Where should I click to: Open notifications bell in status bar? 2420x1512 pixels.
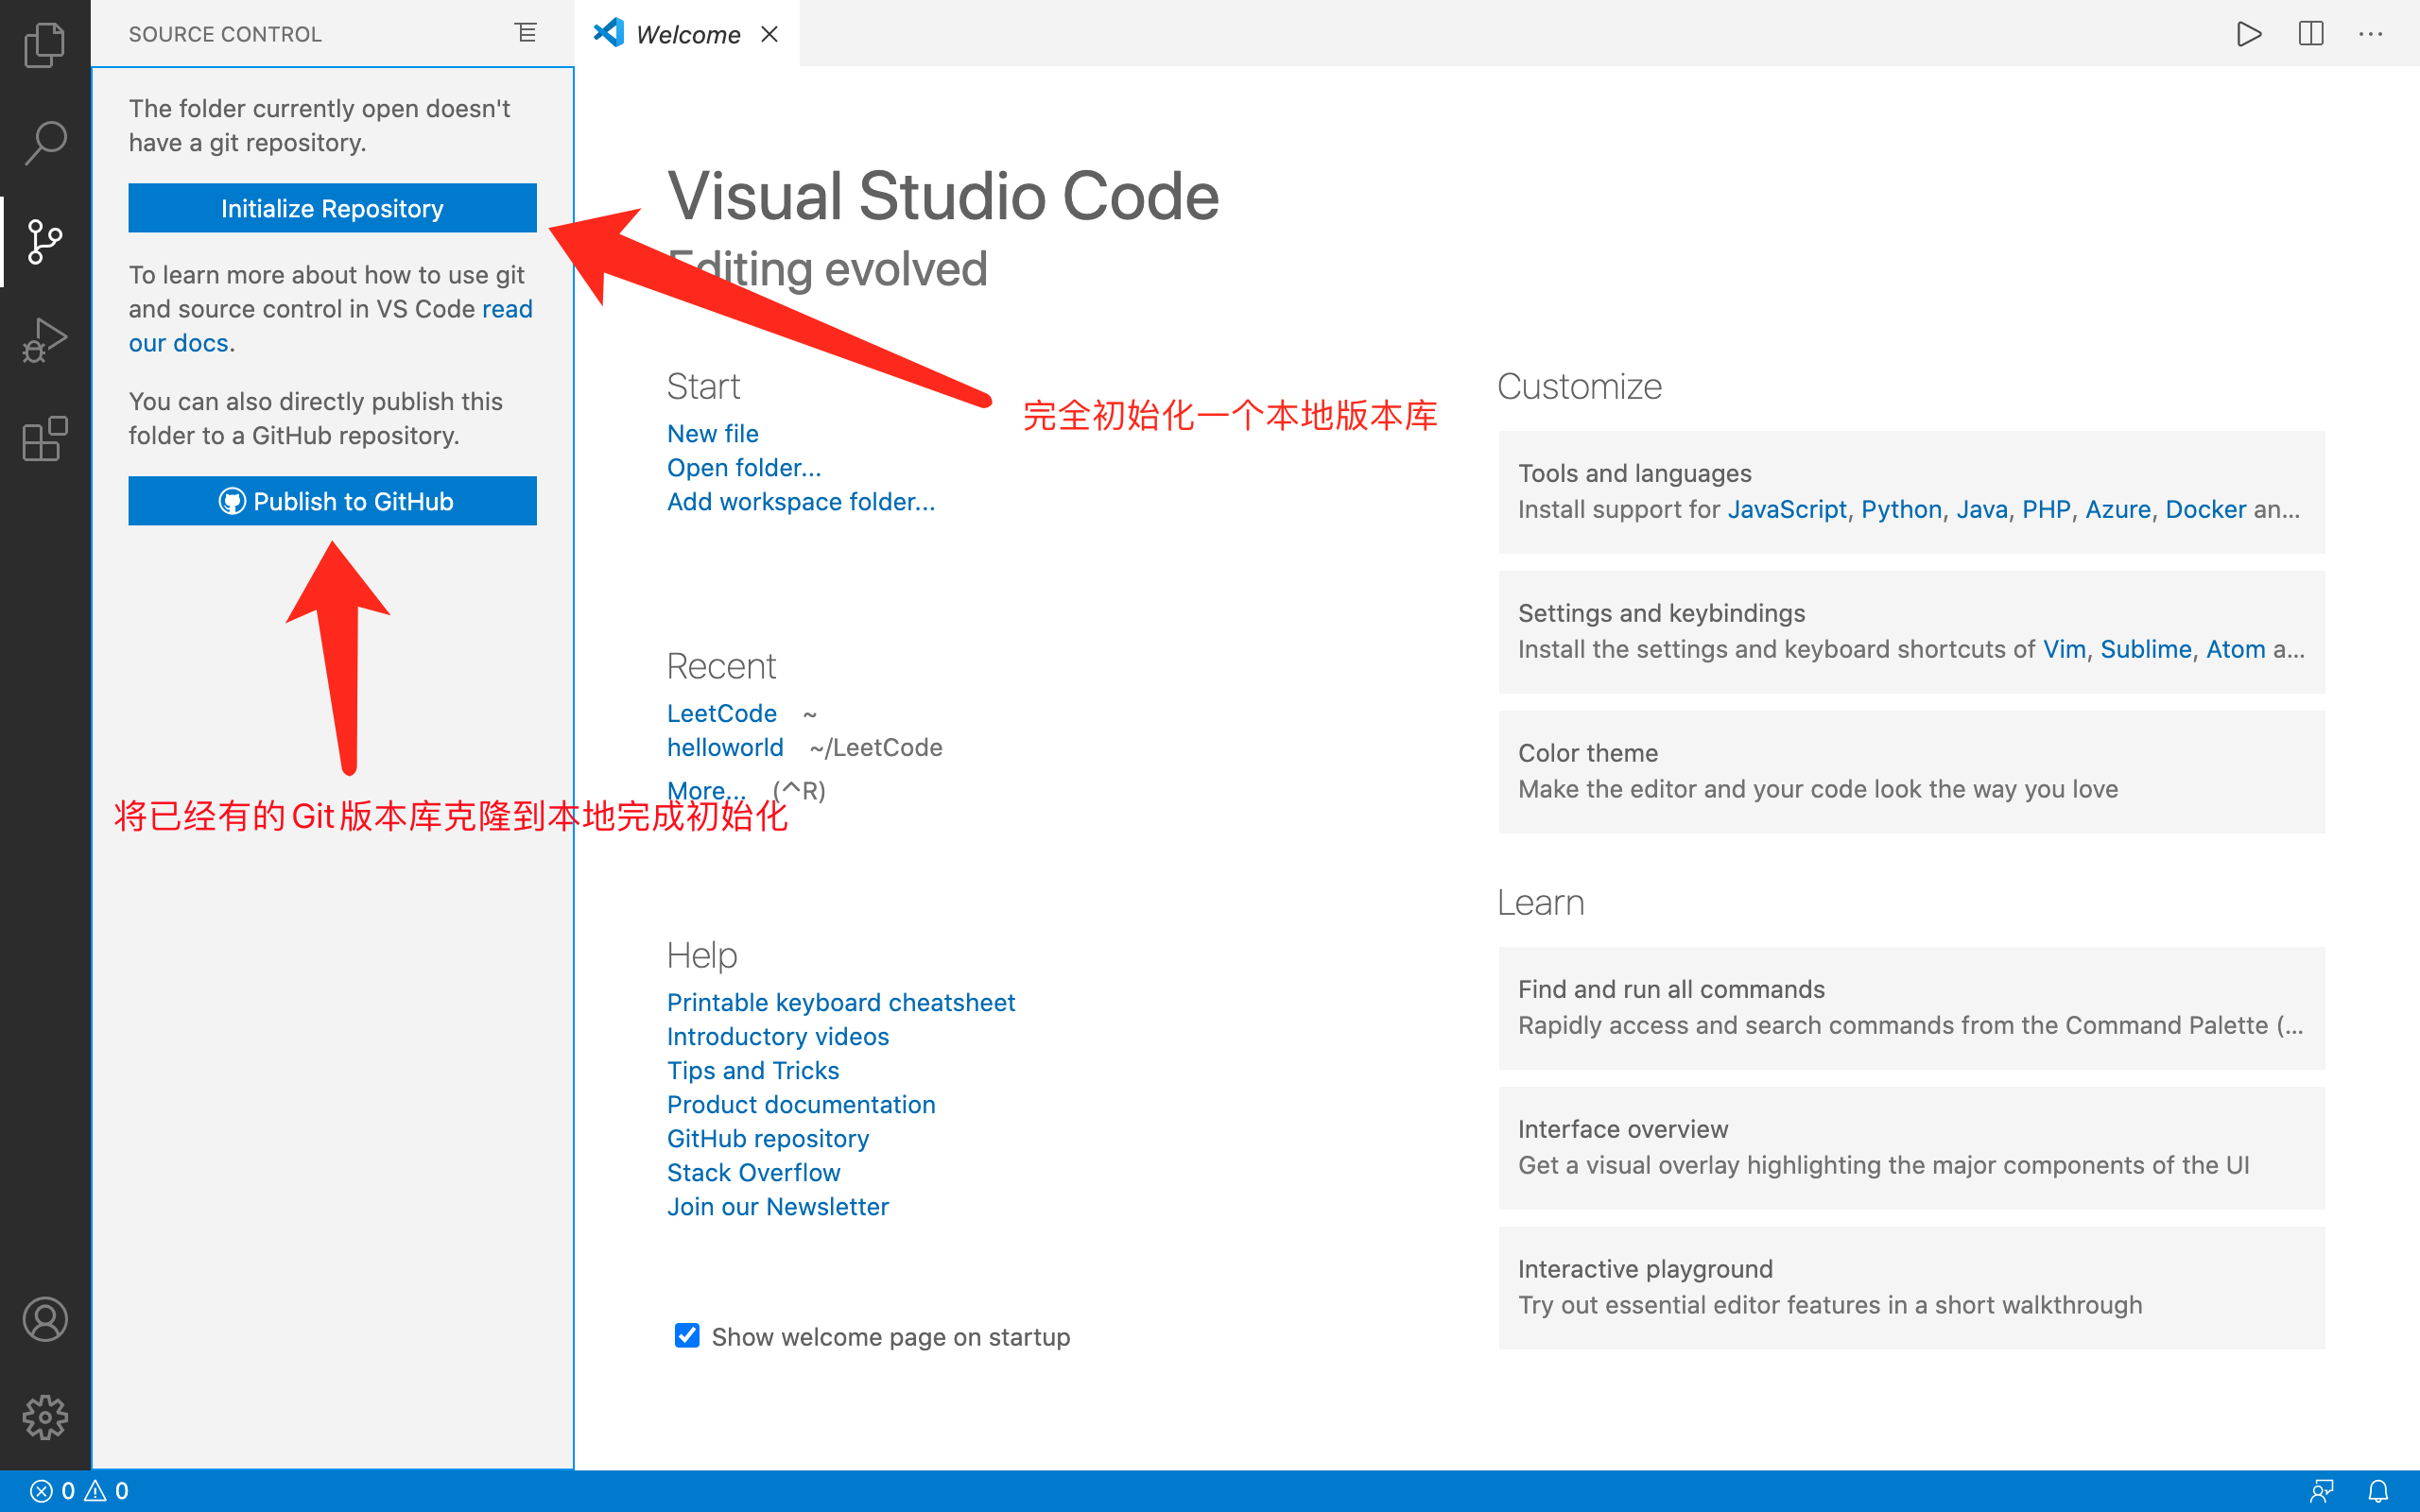coord(2378,1491)
